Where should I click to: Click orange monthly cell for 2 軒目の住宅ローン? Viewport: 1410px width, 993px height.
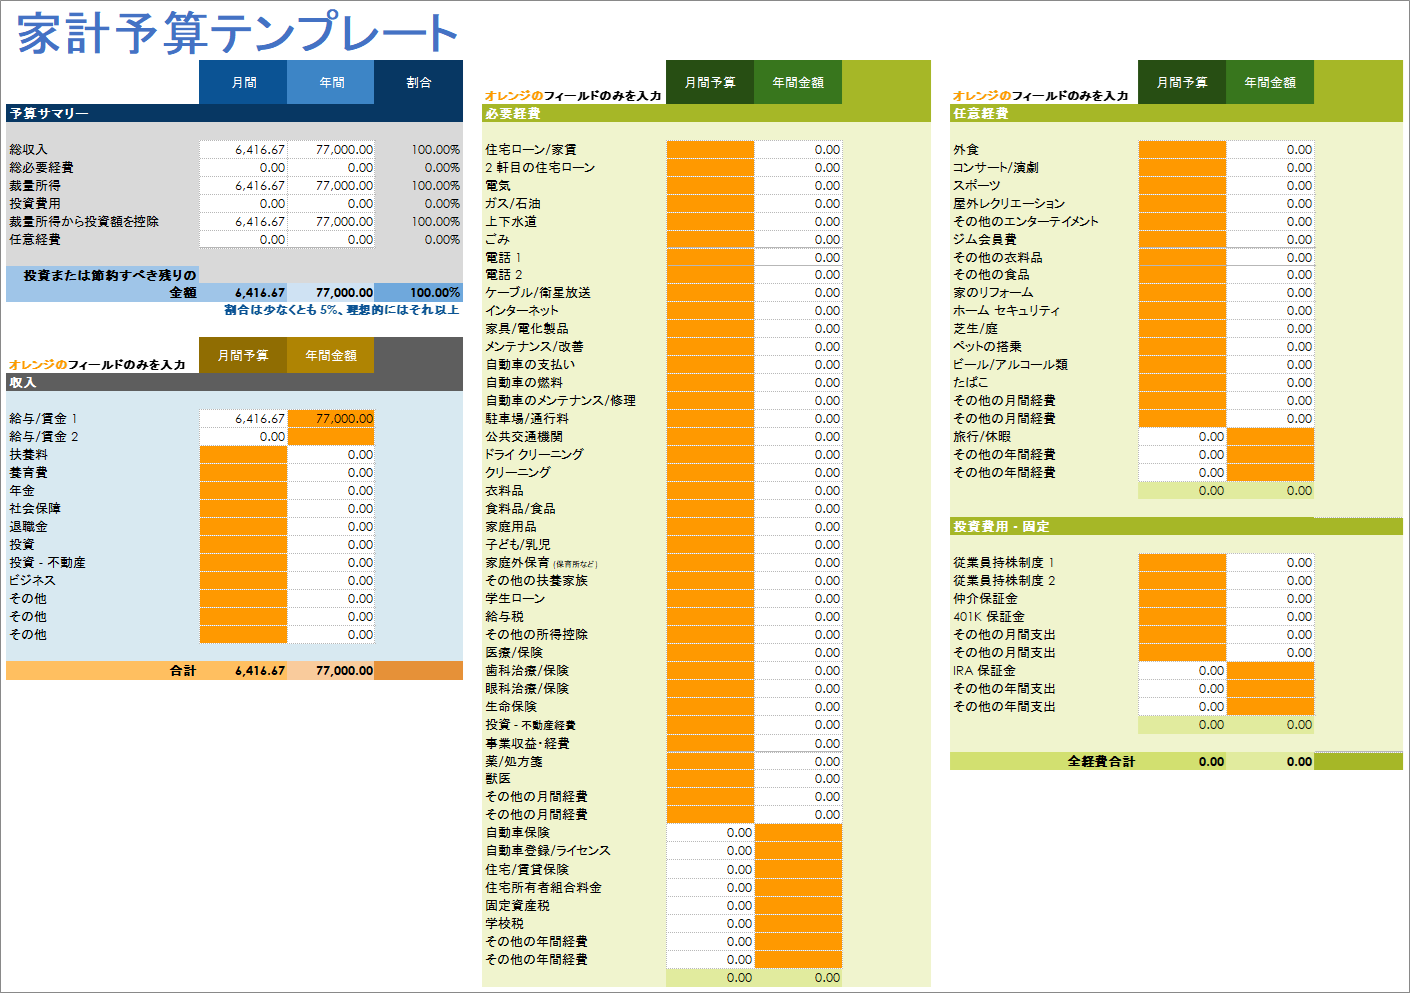710,167
